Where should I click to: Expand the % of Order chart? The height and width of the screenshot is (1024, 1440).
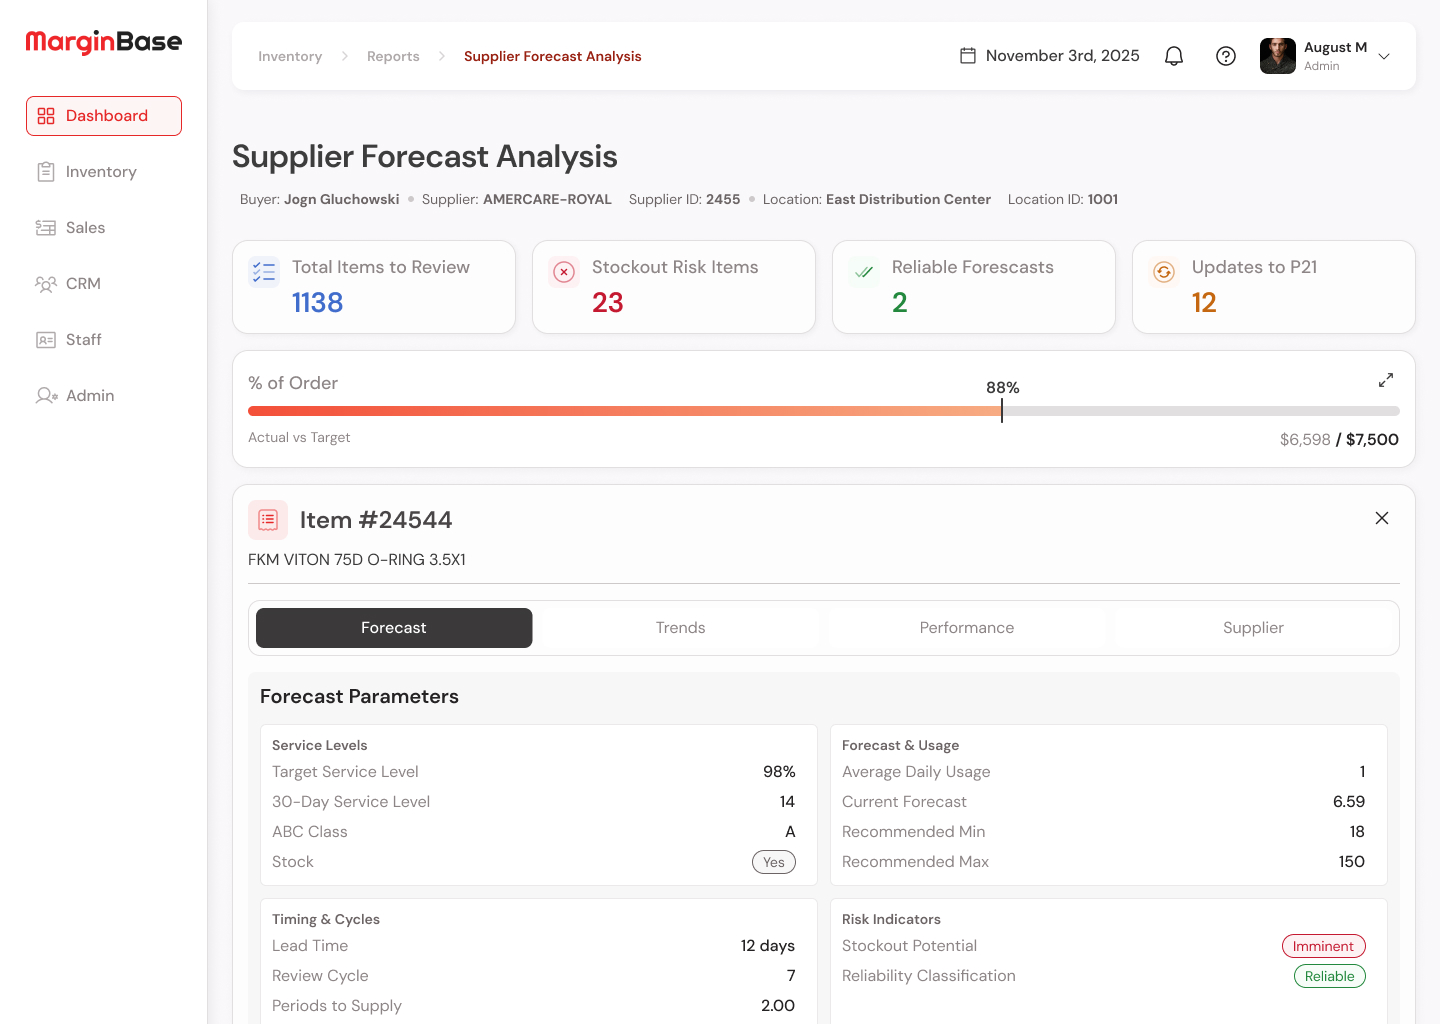point(1385,381)
